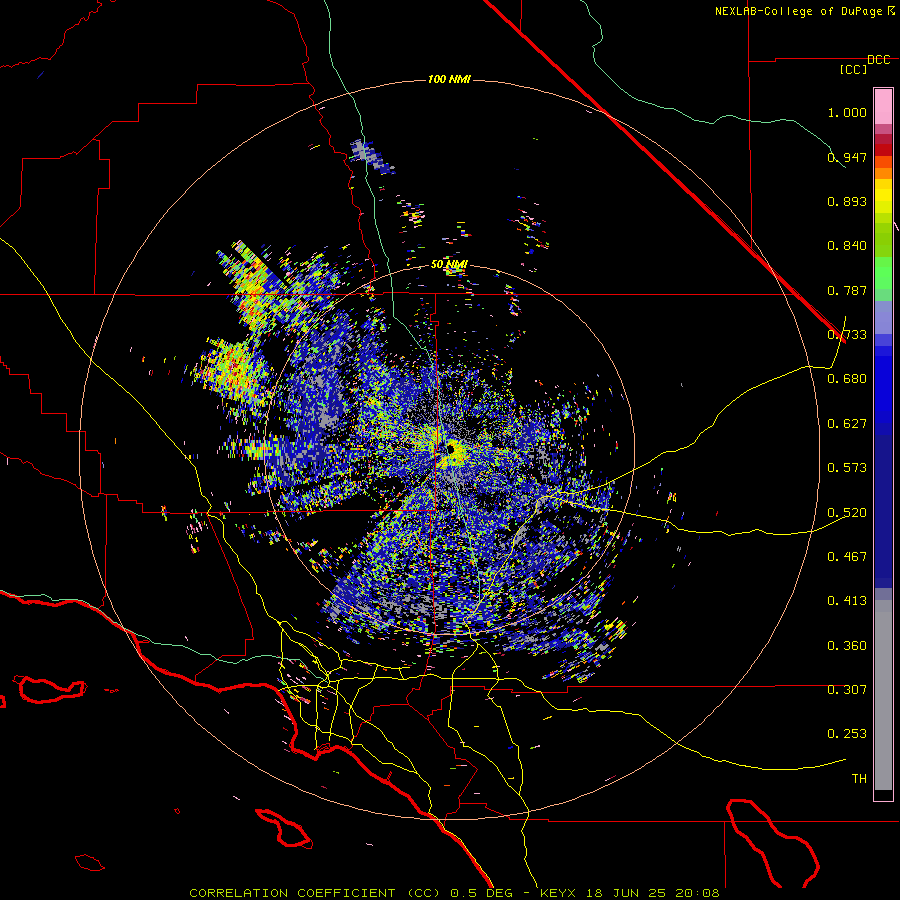Click the NEXLAB-College of DuPage title text
This screenshot has height=900, width=900.
click(798, 11)
